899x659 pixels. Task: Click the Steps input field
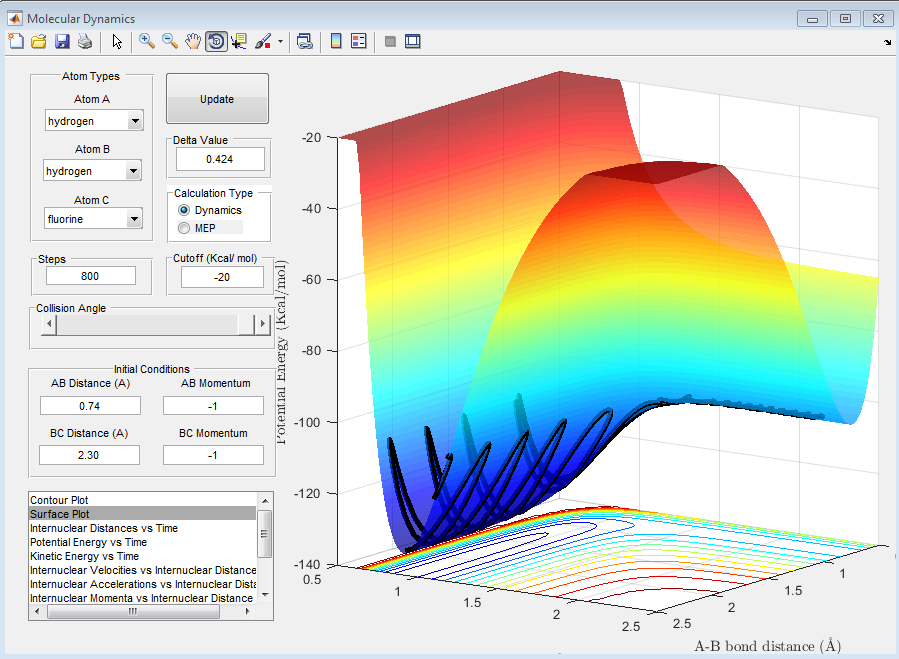90,276
